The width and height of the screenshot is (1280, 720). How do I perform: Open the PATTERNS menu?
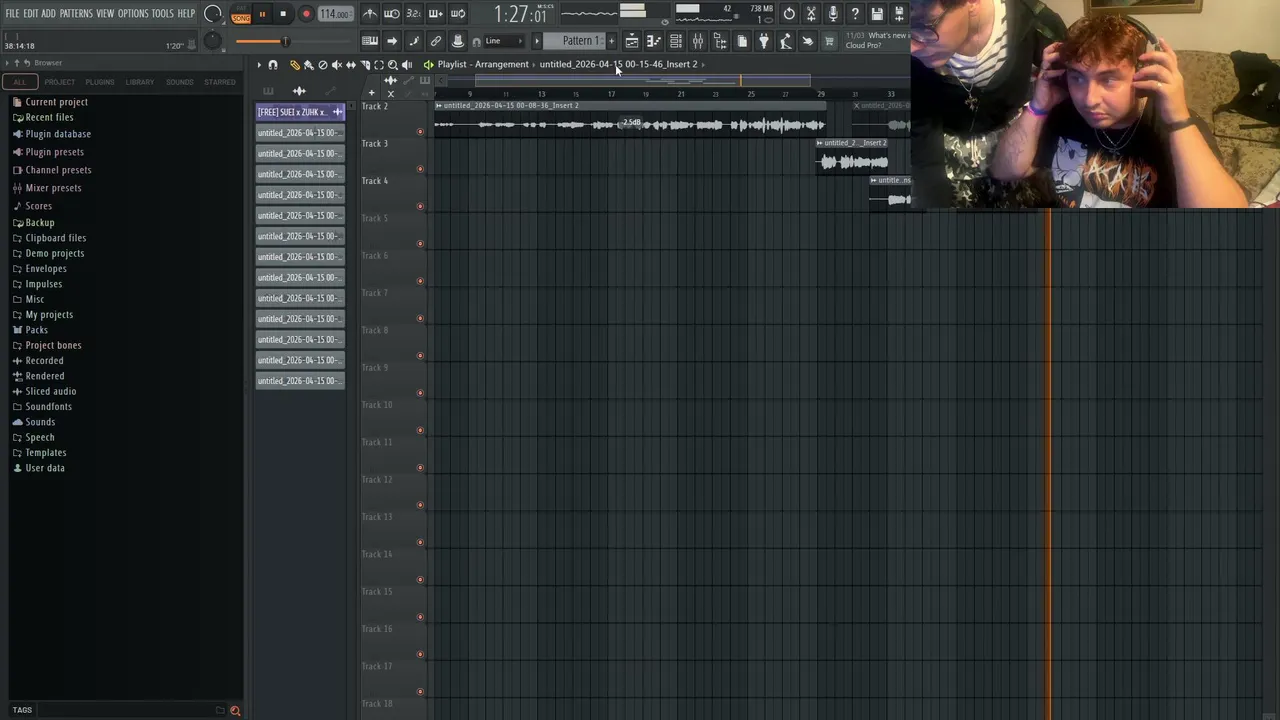point(76,14)
